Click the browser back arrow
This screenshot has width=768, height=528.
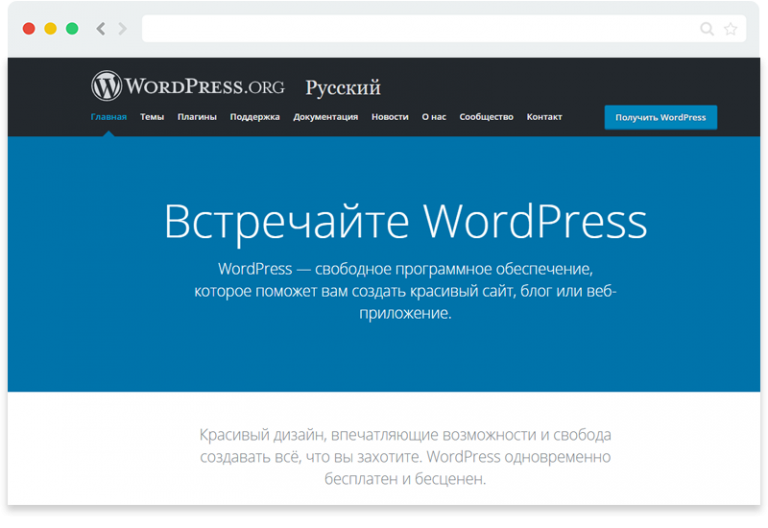pos(101,29)
